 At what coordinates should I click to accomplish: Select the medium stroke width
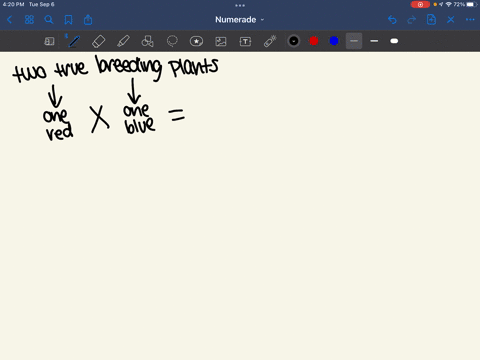coord(374,41)
